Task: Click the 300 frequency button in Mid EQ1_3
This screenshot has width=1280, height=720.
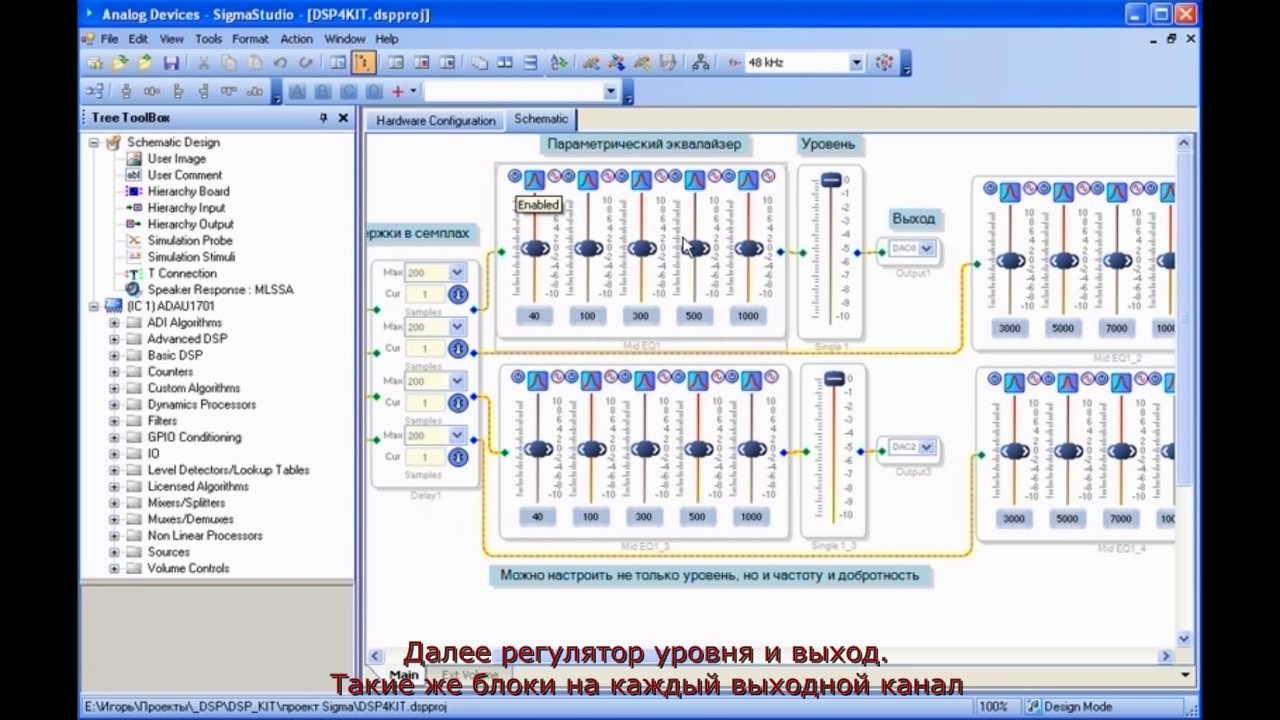Action: point(643,517)
